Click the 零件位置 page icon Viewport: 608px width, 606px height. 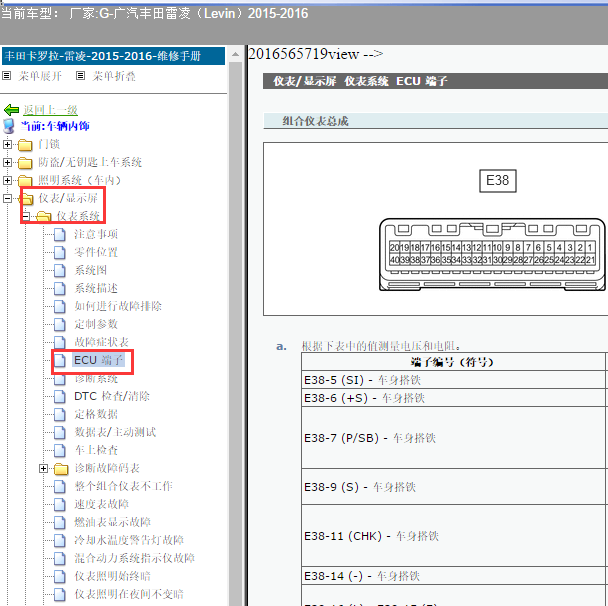click(59, 252)
